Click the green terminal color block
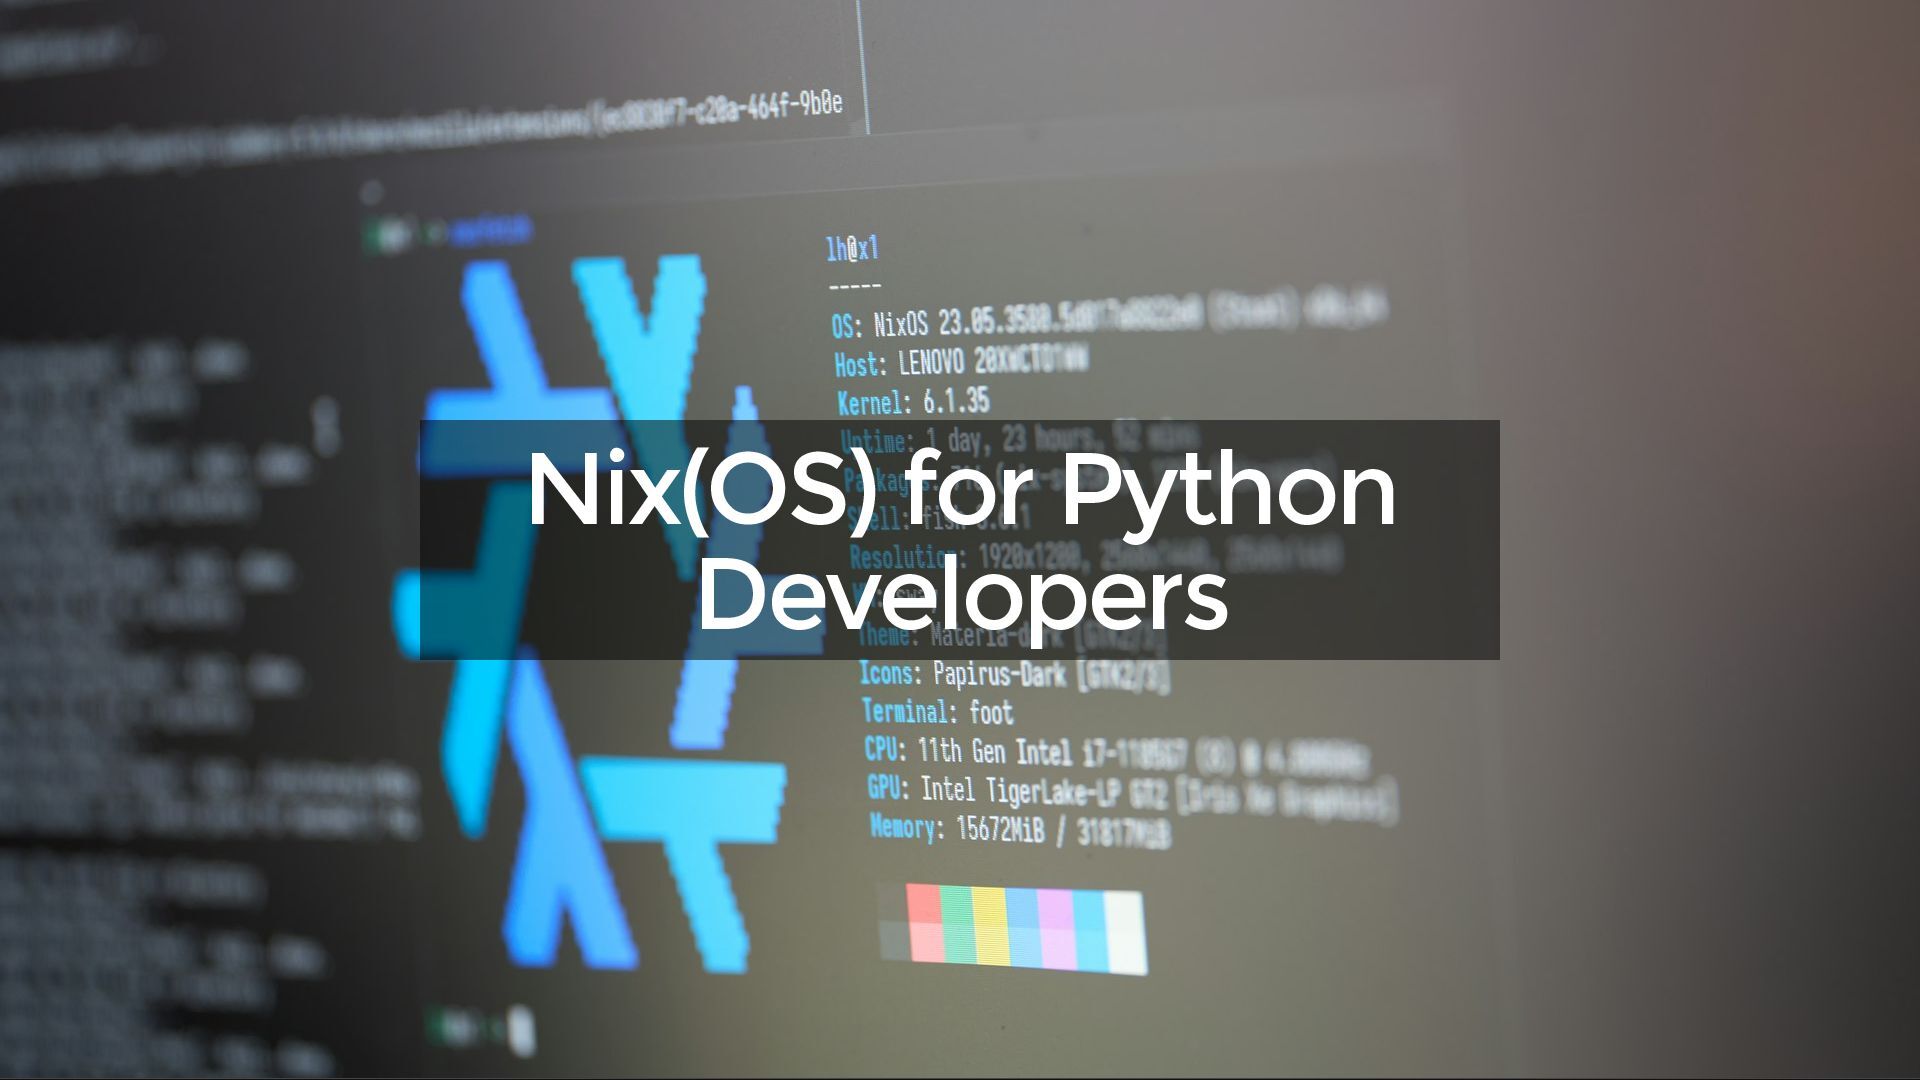Screen dimensions: 1920x1080 (957, 926)
